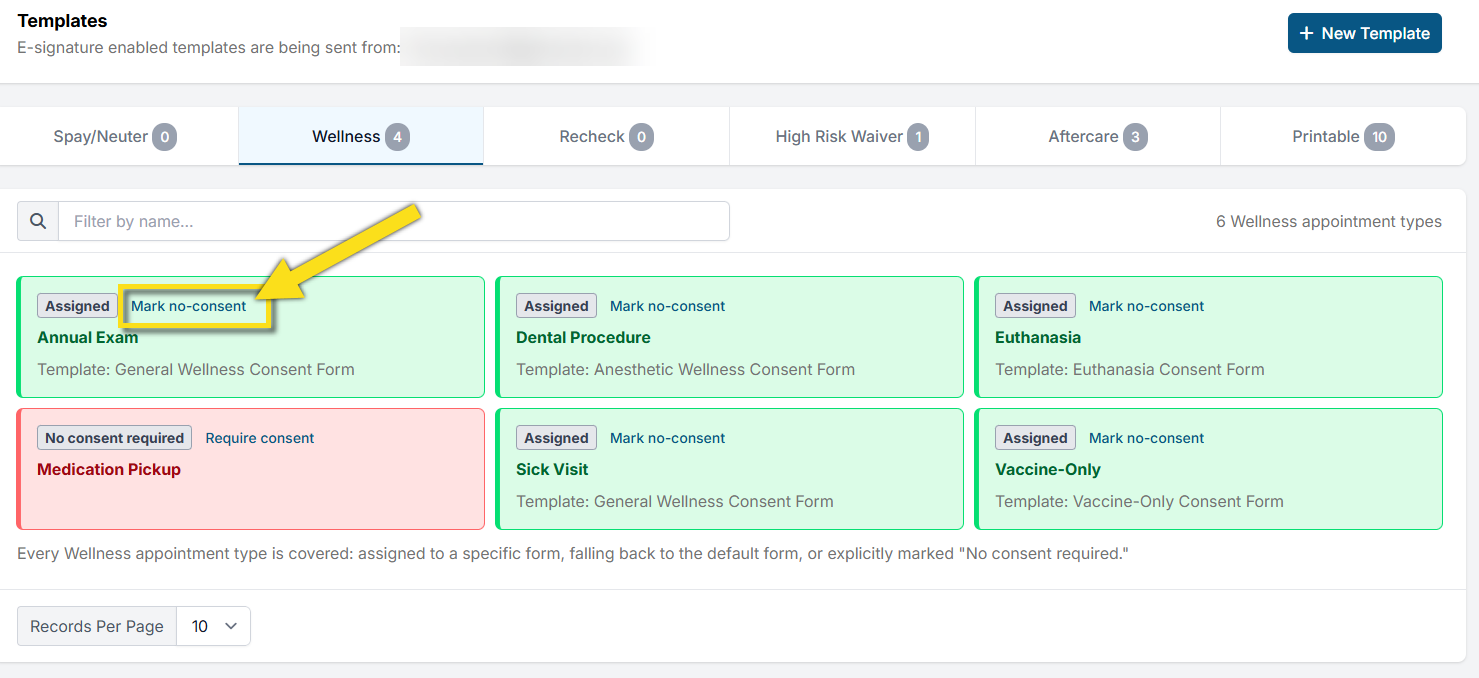Click the Dental Procedure card title
This screenshot has width=1479, height=678.
click(583, 337)
